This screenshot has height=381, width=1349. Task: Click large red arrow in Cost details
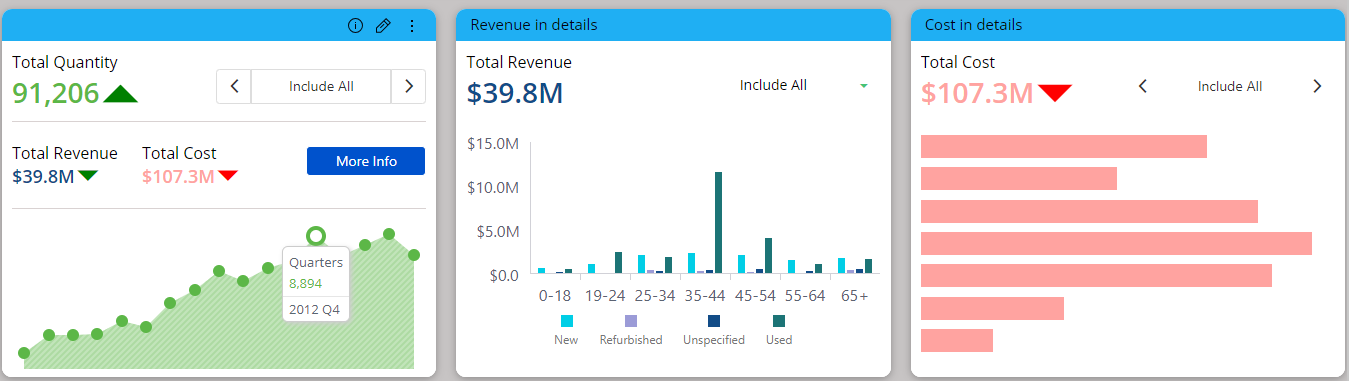pos(1055,93)
